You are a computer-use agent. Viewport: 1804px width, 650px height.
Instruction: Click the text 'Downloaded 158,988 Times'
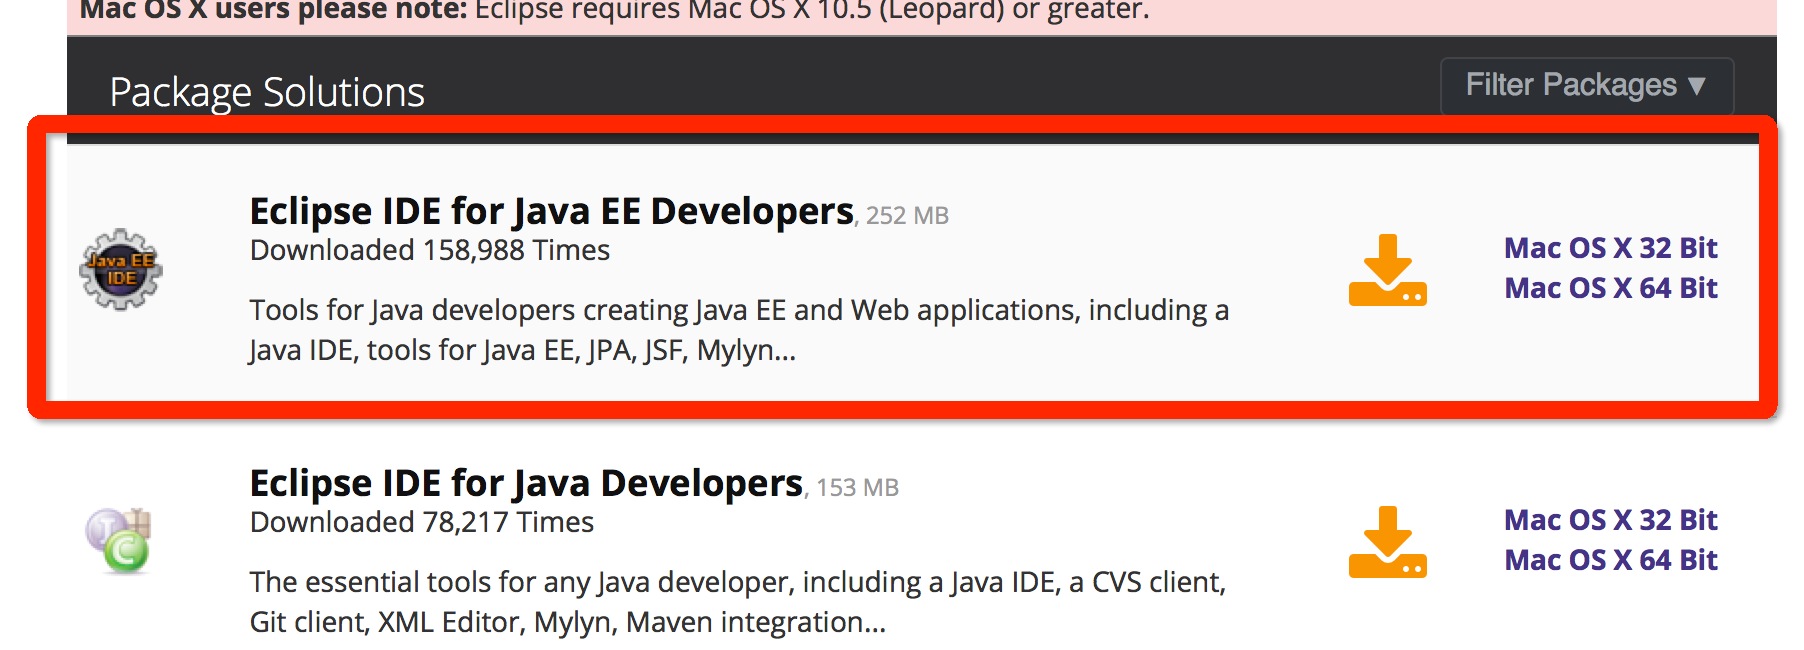point(430,250)
